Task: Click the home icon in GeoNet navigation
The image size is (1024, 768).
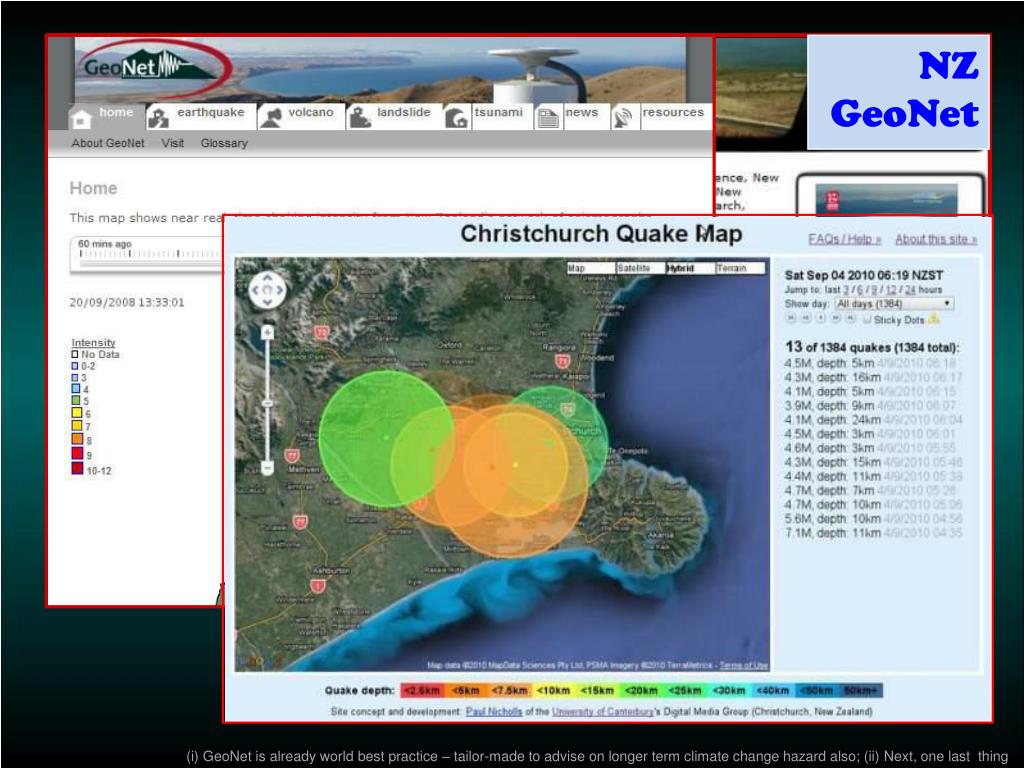Action: coord(81,119)
